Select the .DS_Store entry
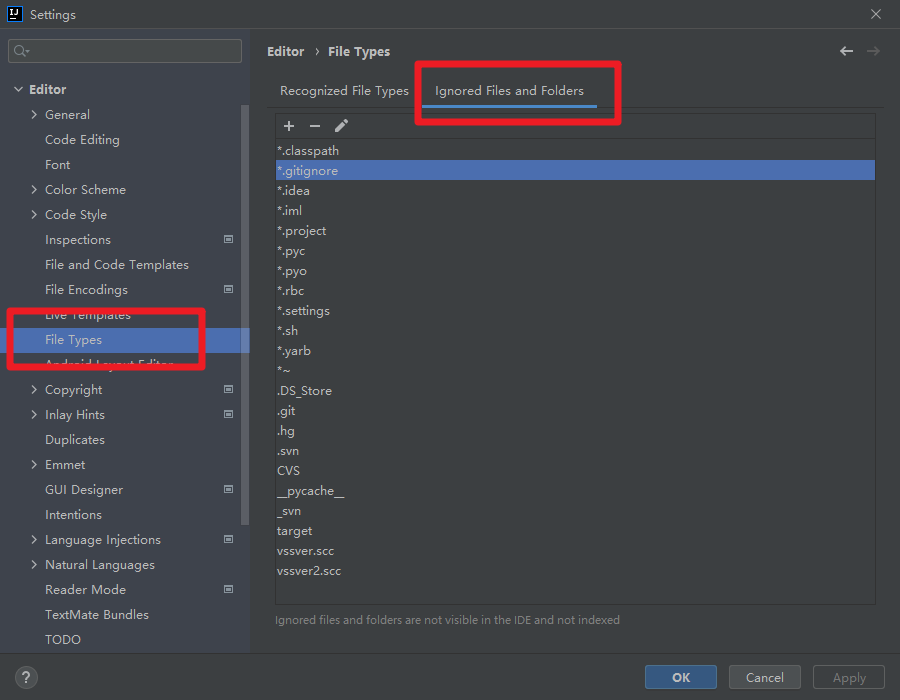900x700 pixels. pos(575,391)
